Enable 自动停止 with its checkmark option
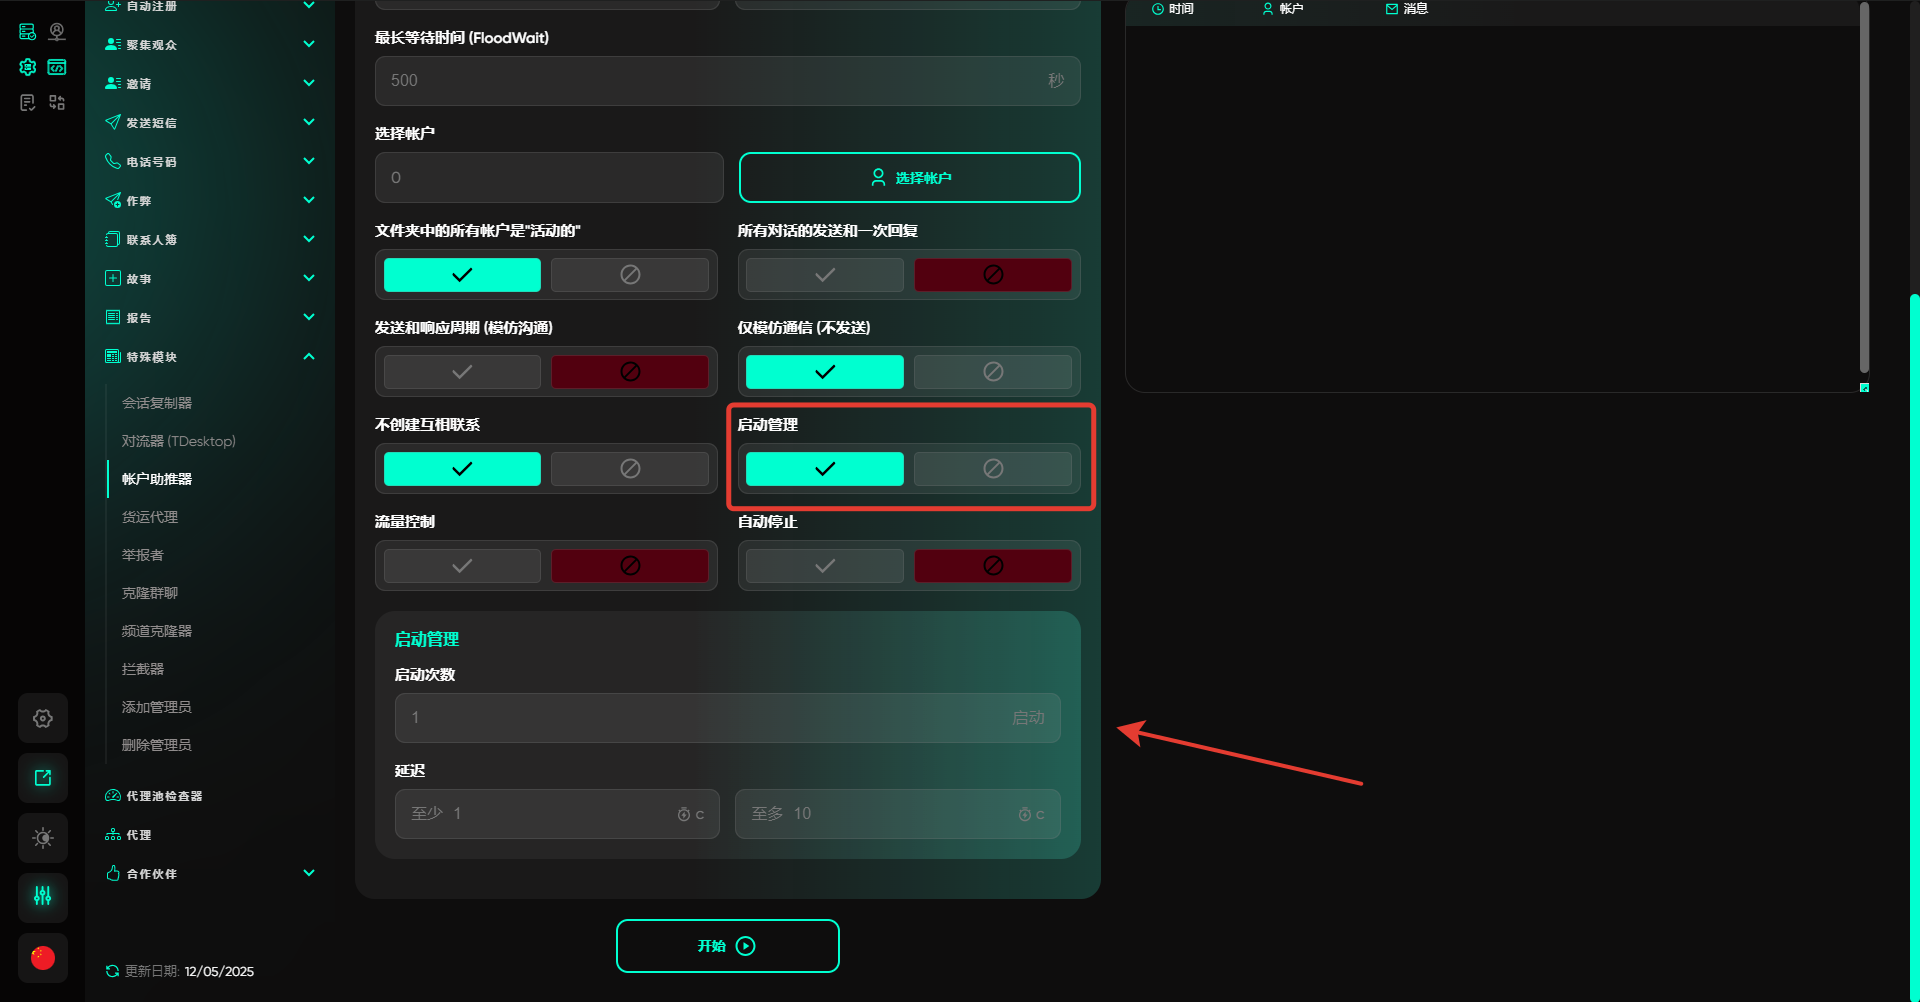The image size is (1920, 1002). click(x=824, y=566)
